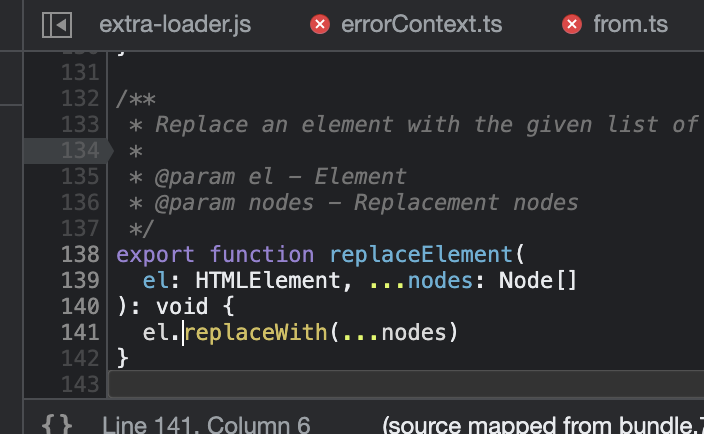Click the replaceElement function name
The height and width of the screenshot is (434, 704).
(421, 255)
